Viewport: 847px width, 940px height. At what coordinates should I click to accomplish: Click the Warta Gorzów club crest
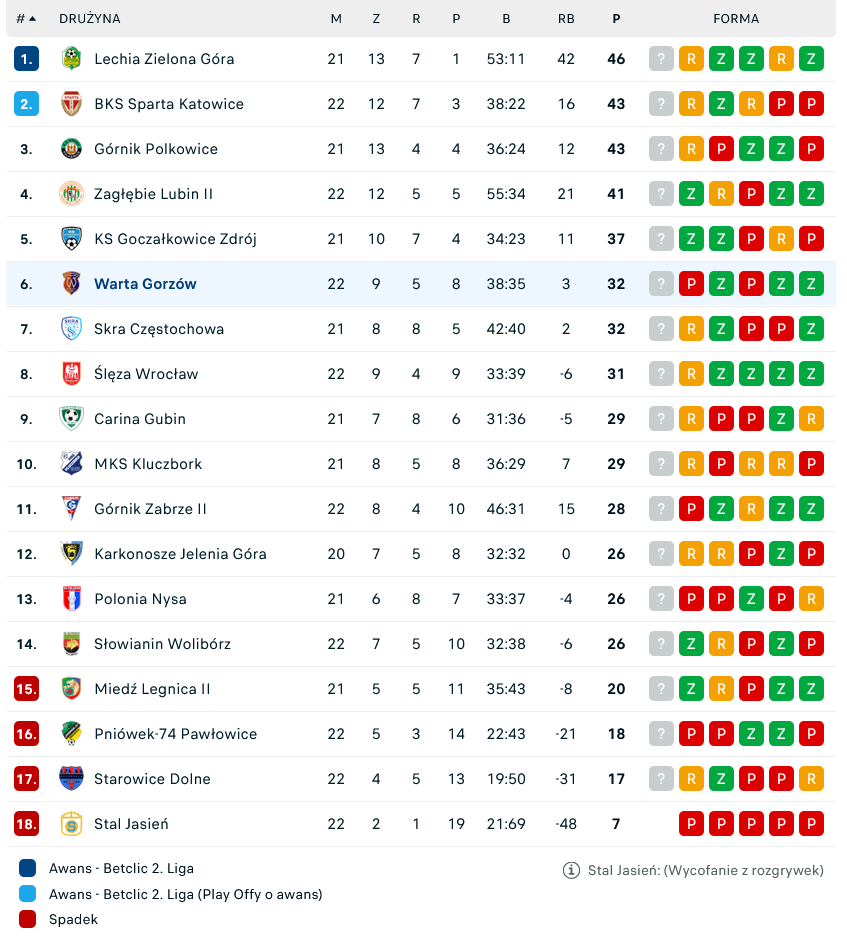point(71,284)
